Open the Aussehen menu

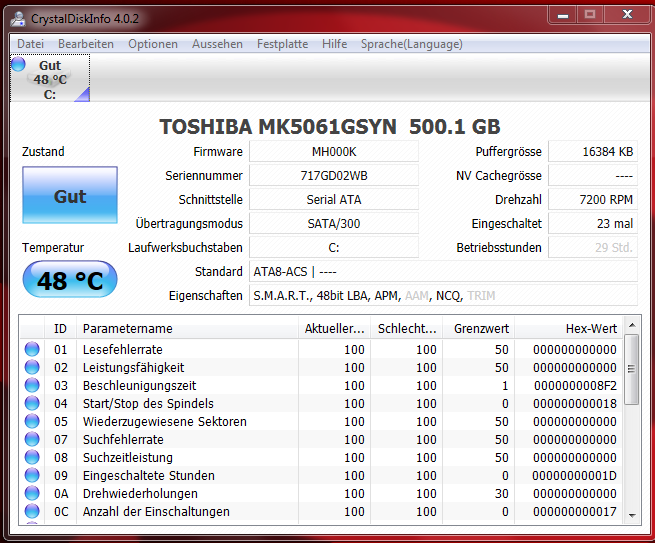coord(217,44)
